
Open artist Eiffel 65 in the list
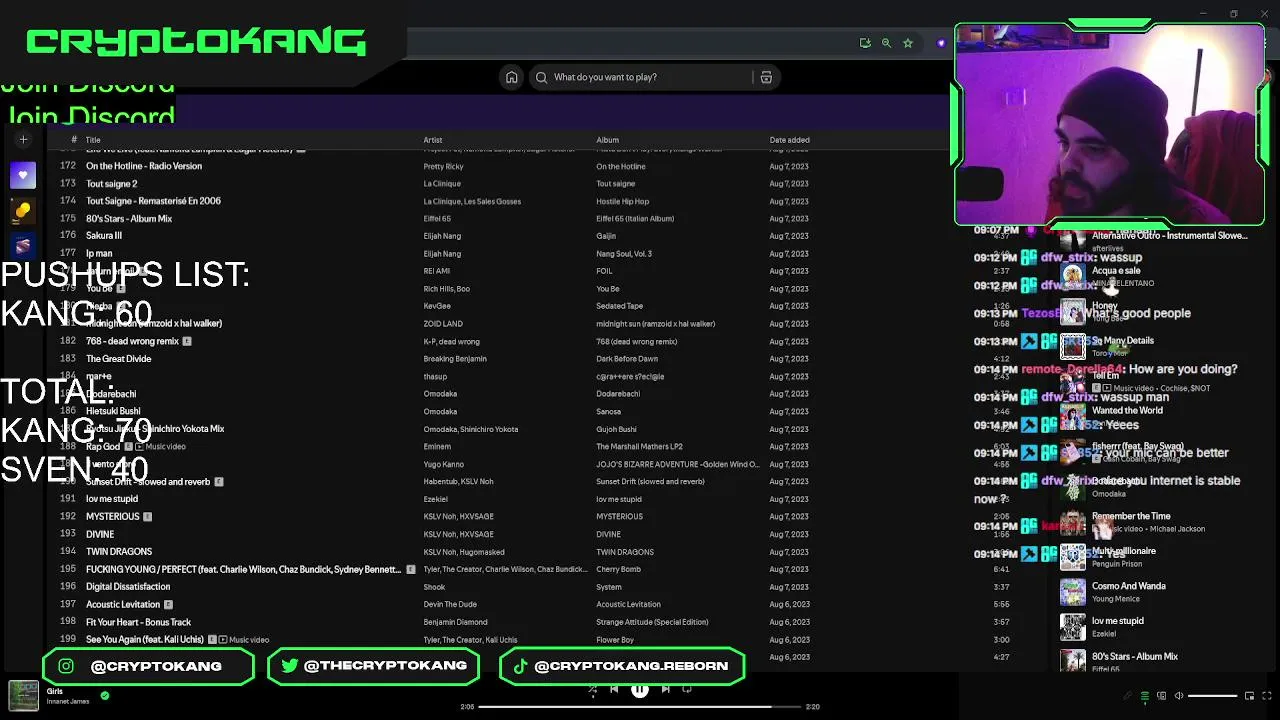pyautogui.click(x=437, y=219)
